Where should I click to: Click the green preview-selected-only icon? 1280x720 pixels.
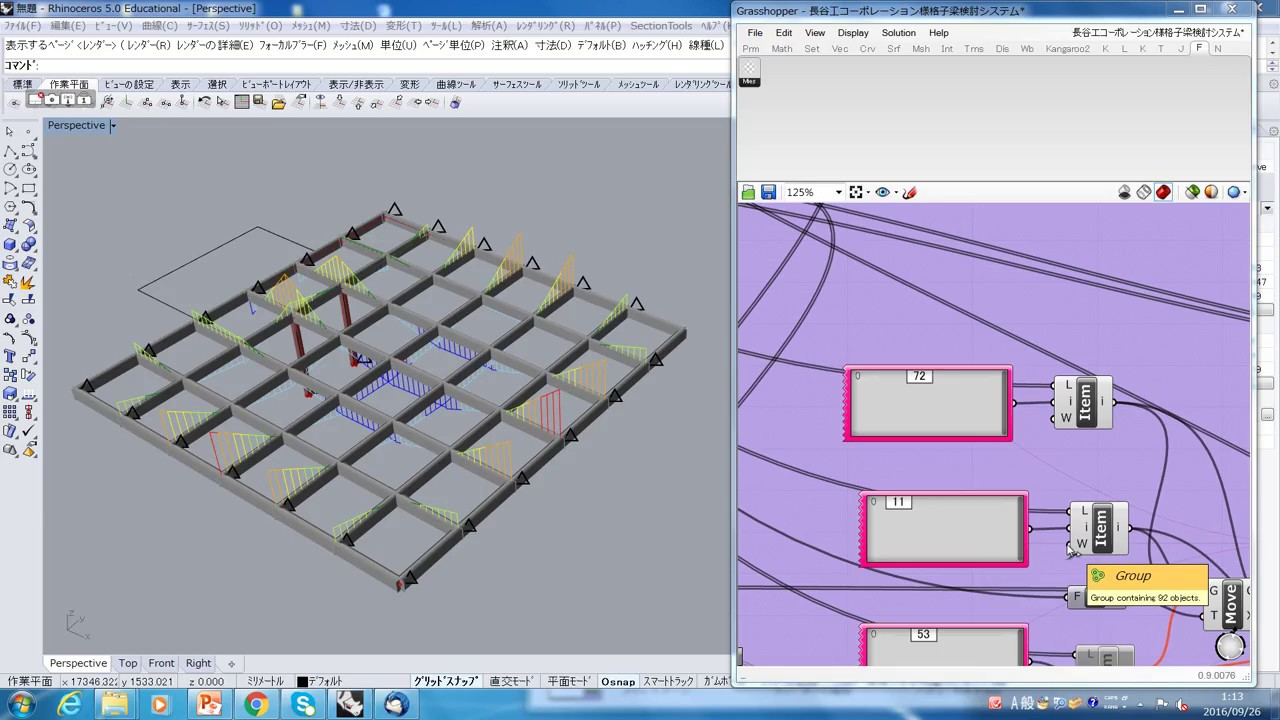point(1192,192)
